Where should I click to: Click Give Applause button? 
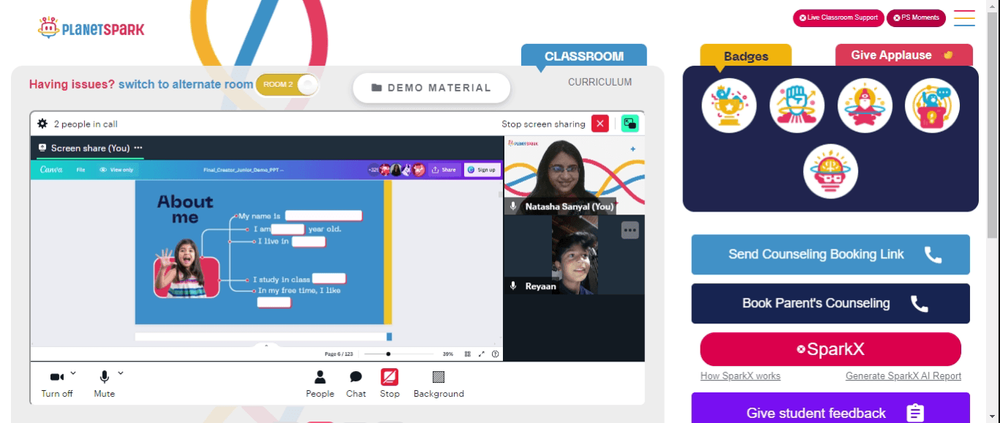[904, 55]
